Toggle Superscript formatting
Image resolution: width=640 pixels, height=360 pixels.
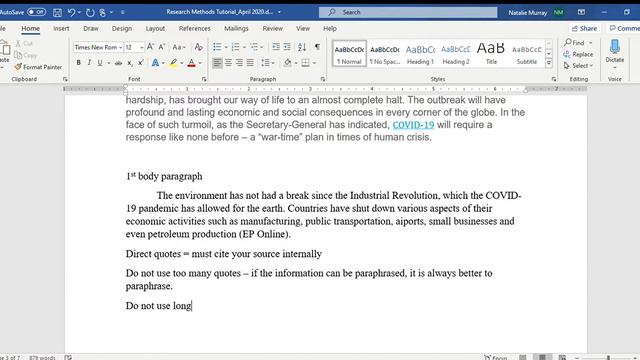click(x=140, y=63)
